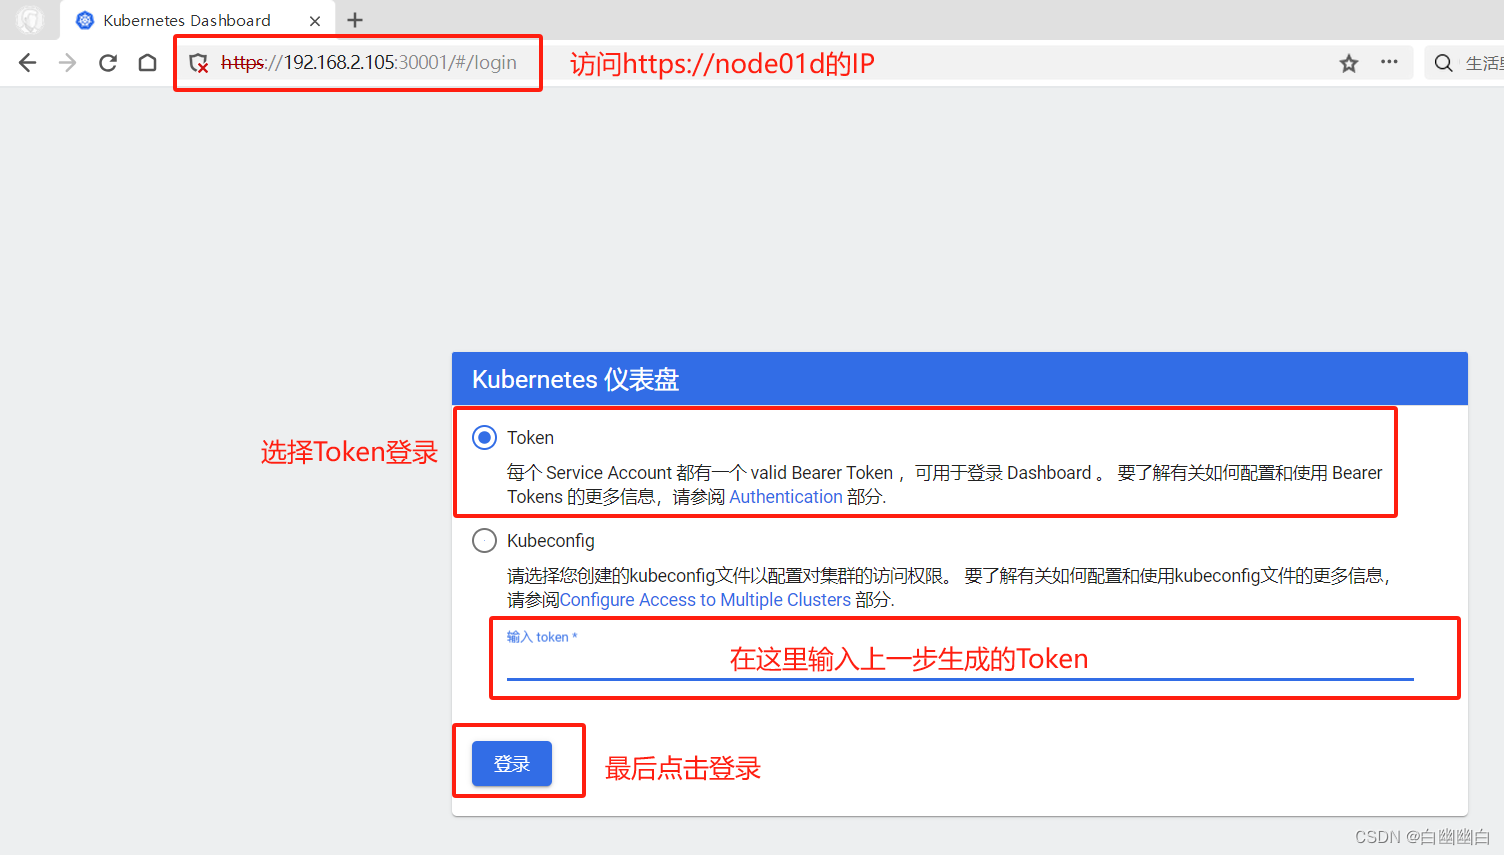The height and width of the screenshot is (855, 1504).
Task: Click the browser back arrow
Action: 28,63
